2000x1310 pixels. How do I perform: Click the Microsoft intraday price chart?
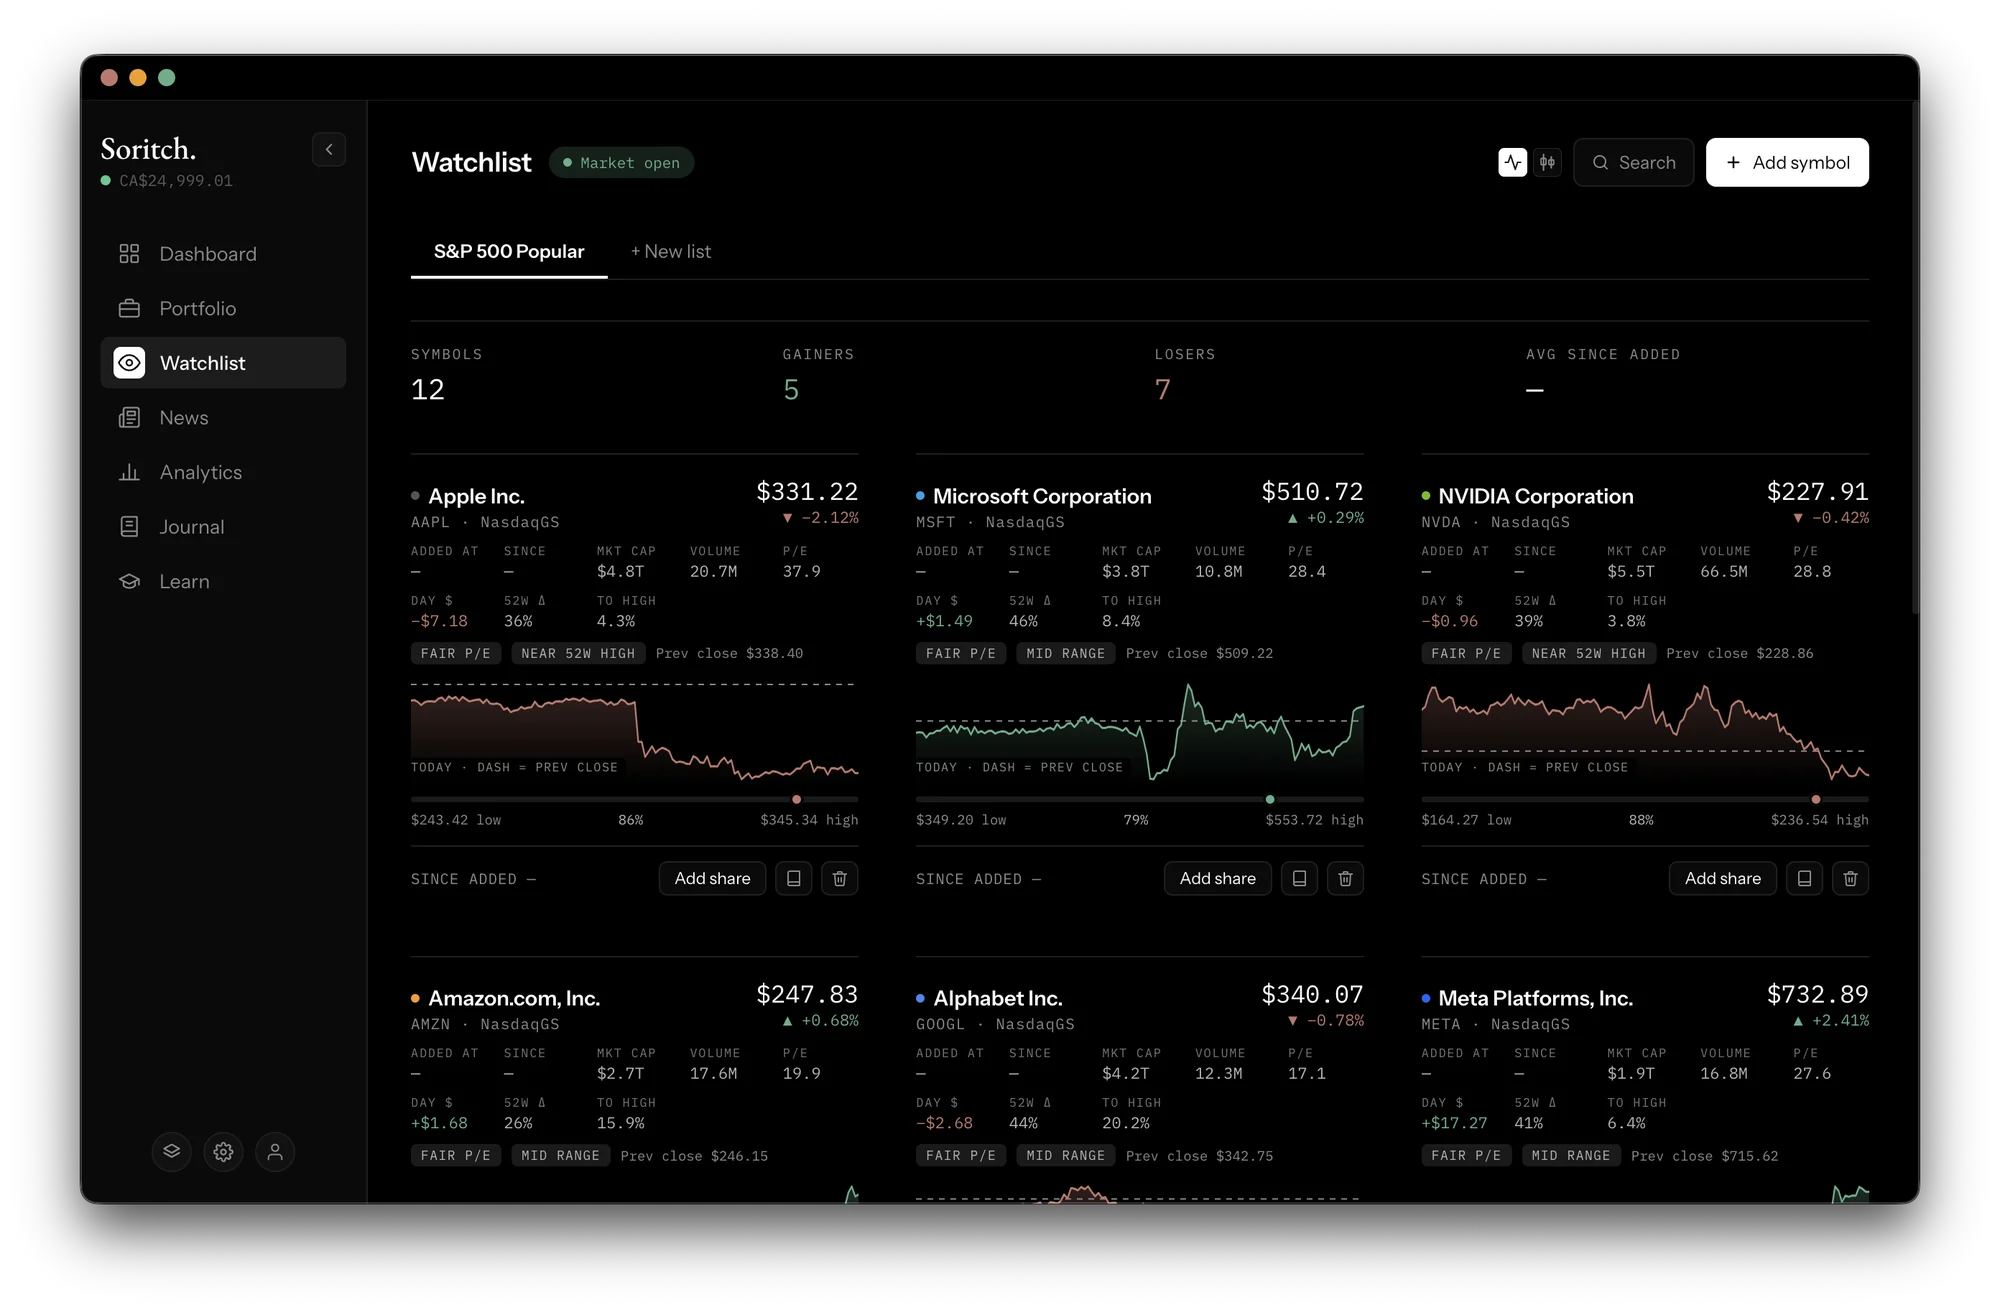(x=1139, y=732)
